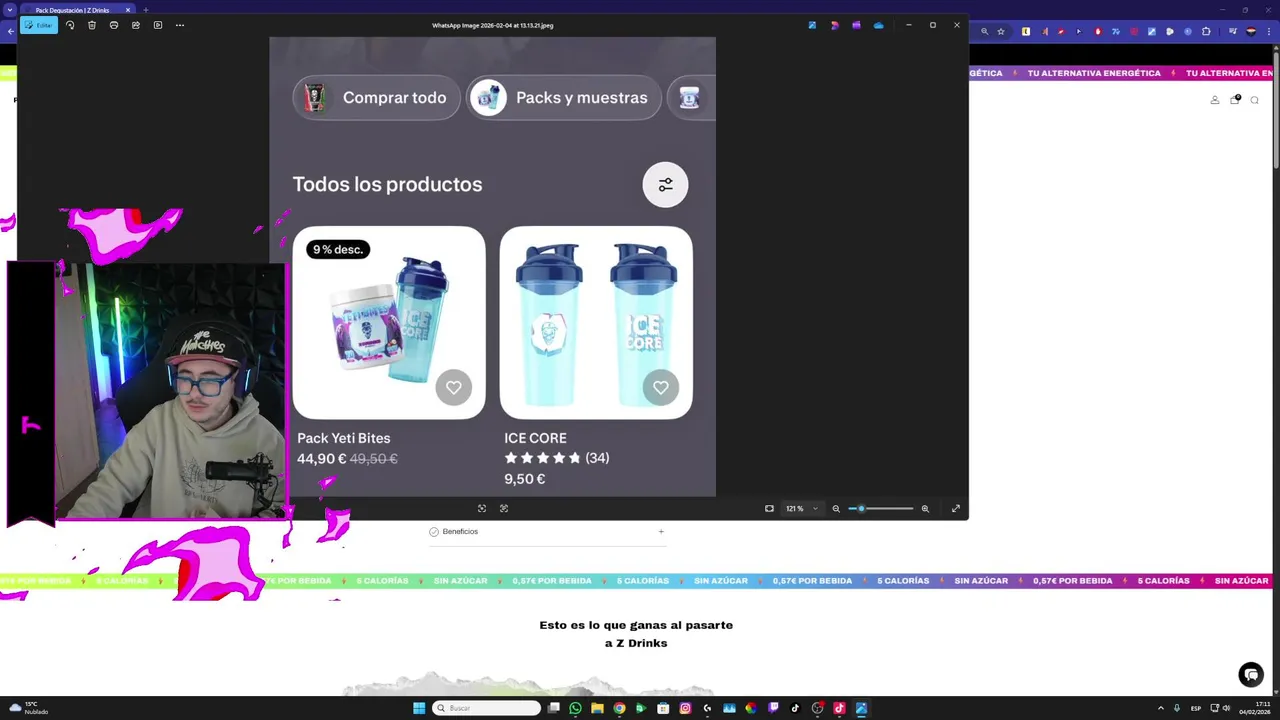Open Twitch from the taskbar
This screenshot has width=1280, height=720.
773,708
